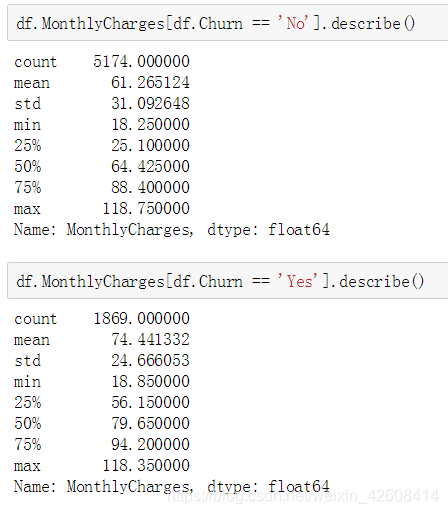Select 25% value 56.150000
Image resolution: width=448 pixels, height=514 pixels.
150,402
